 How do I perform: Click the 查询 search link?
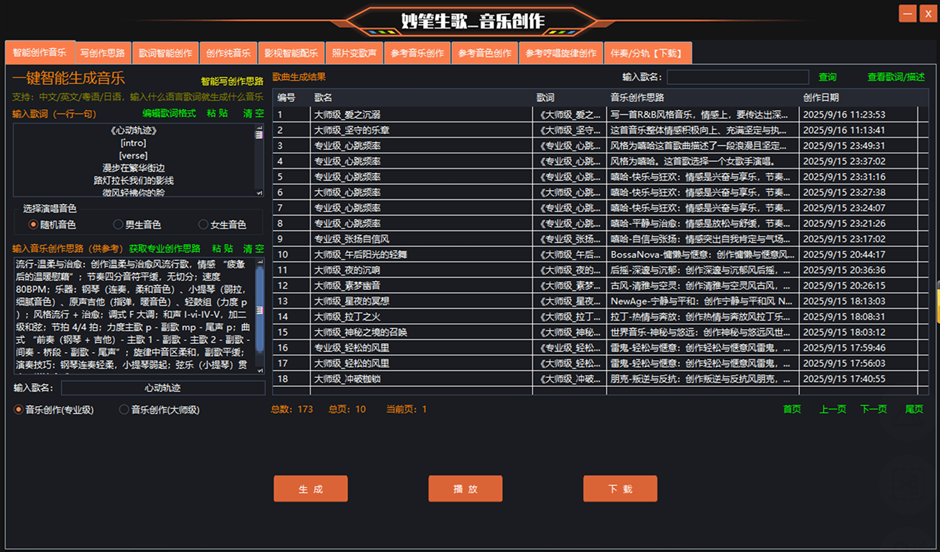pyautogui.click(x=827, y=77)
